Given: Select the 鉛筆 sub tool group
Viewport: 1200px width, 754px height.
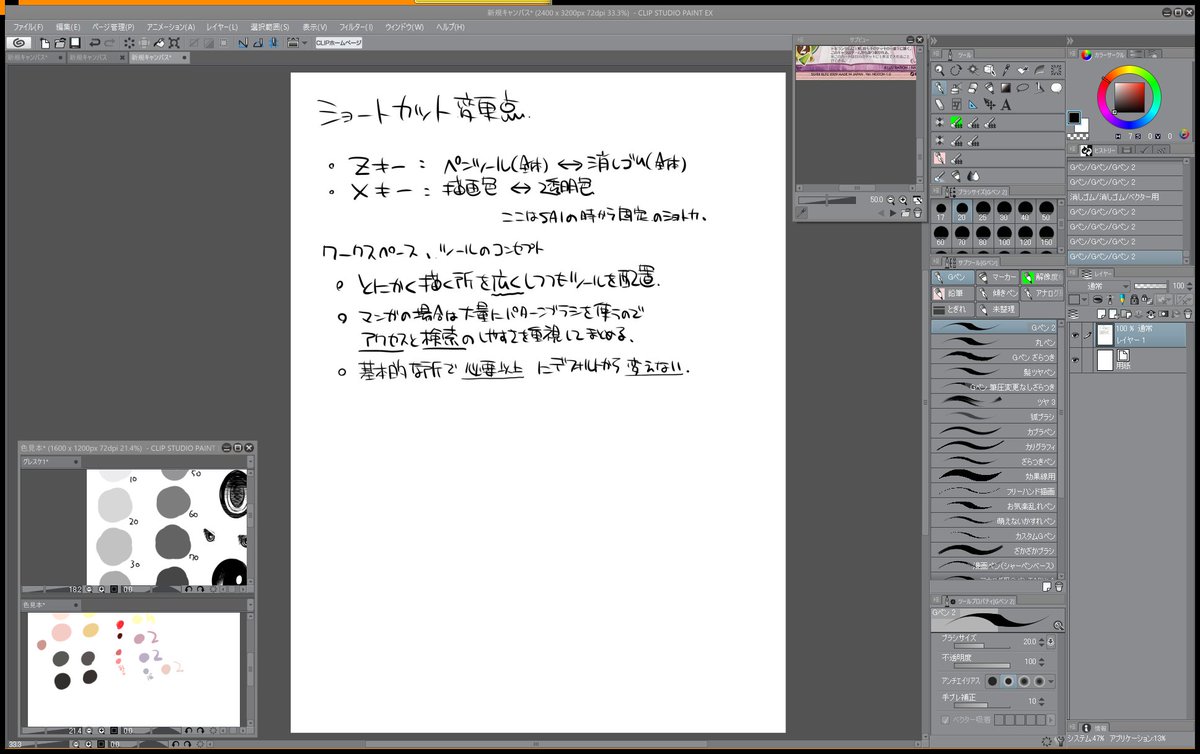Looking at the screenshot, I should coord(953,294).
